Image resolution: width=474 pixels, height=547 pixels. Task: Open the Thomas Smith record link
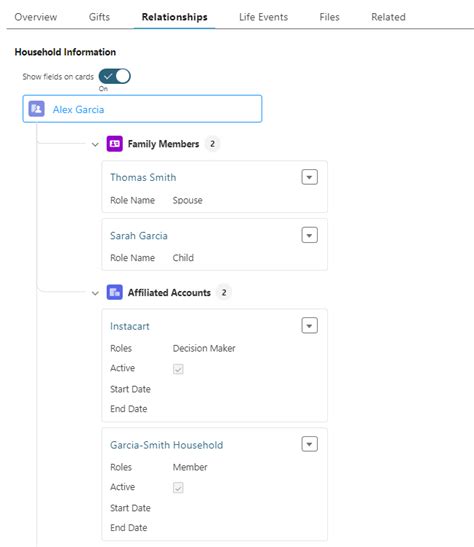click(143, 177)
